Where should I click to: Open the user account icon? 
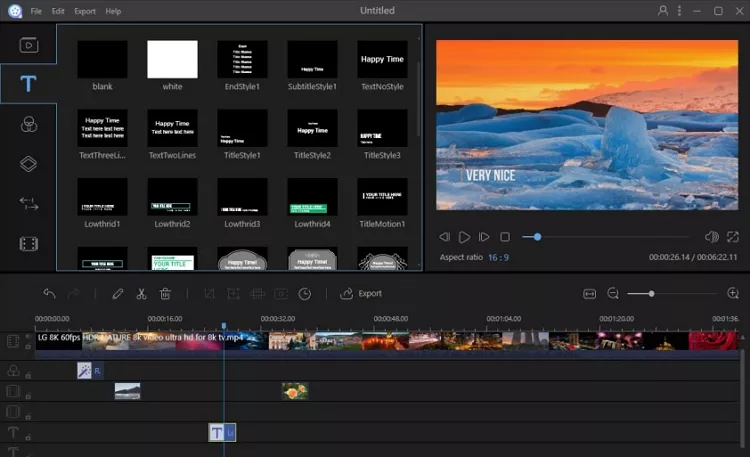click(x=663, y=11)
